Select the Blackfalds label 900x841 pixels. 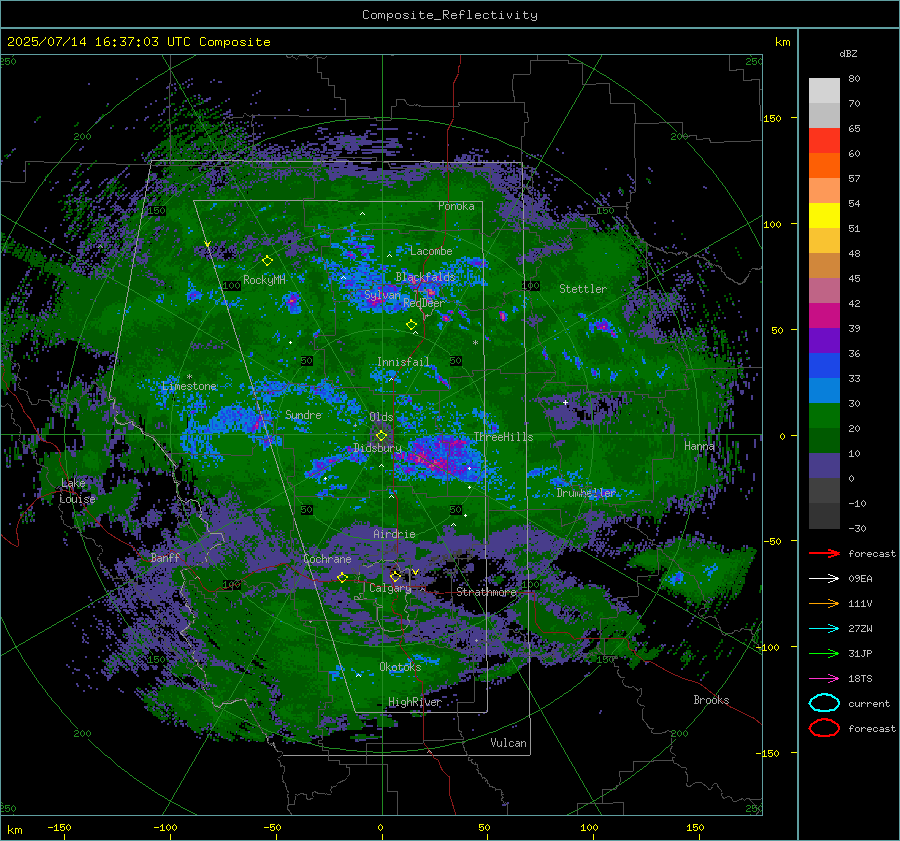click(425, 277)
